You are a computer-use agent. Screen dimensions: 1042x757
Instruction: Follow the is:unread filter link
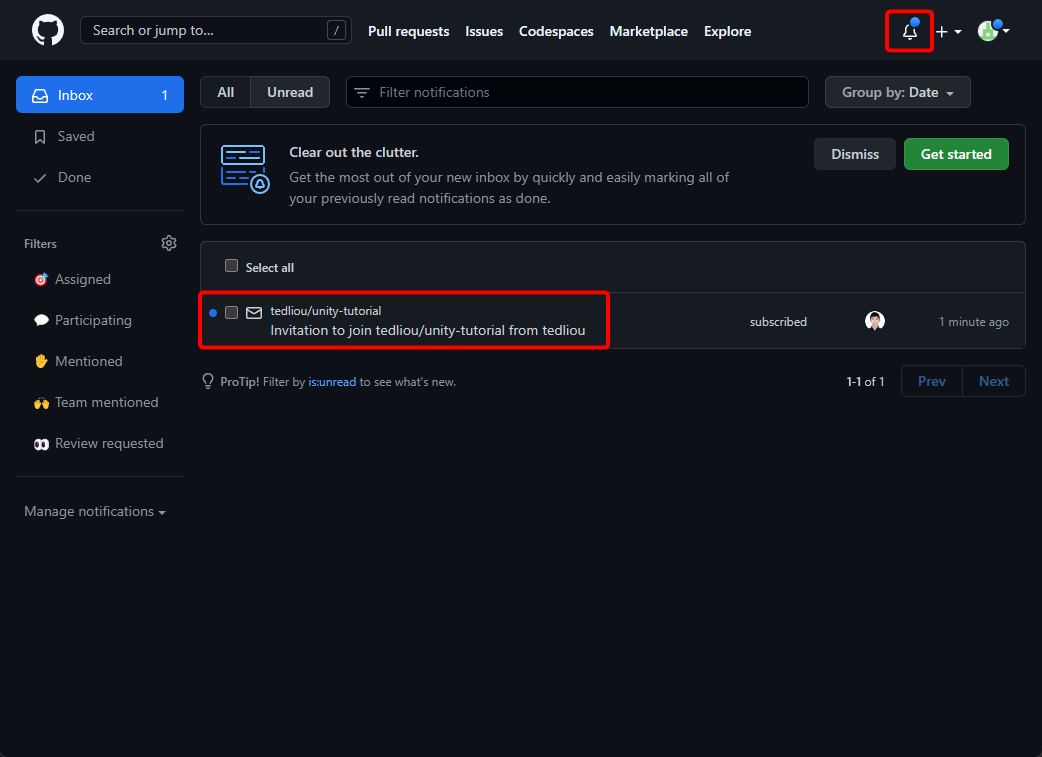click(x=332, y=382)
